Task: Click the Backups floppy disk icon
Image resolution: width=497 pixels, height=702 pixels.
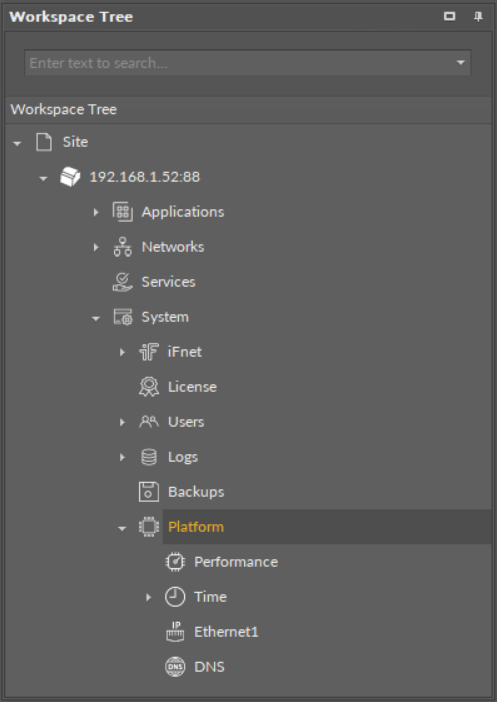Action: pos(149,492)
